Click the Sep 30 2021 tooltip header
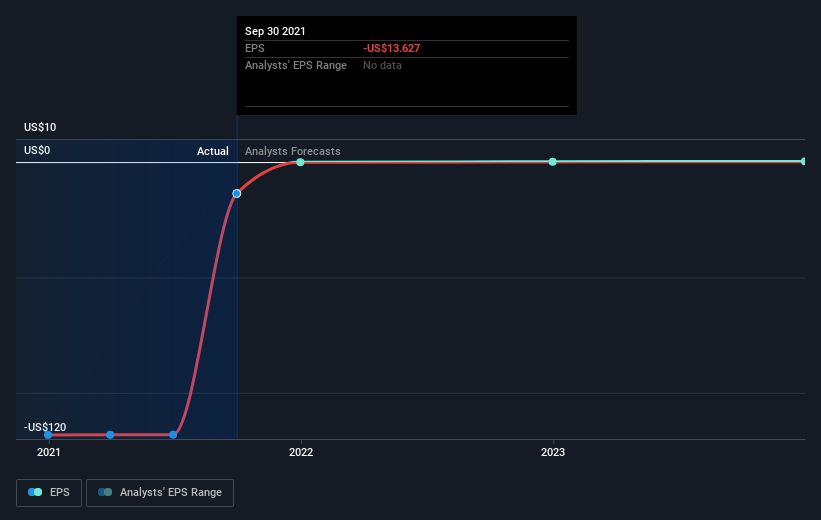821x520 pixels. coord(275,31)
